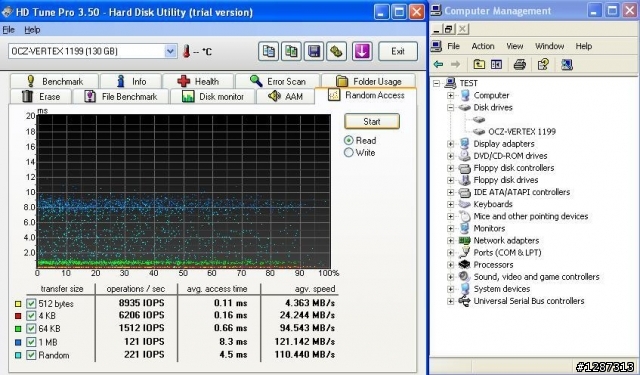640x375 pixels.
Task: Switch to the Info tab
Action: click(131, 81)
